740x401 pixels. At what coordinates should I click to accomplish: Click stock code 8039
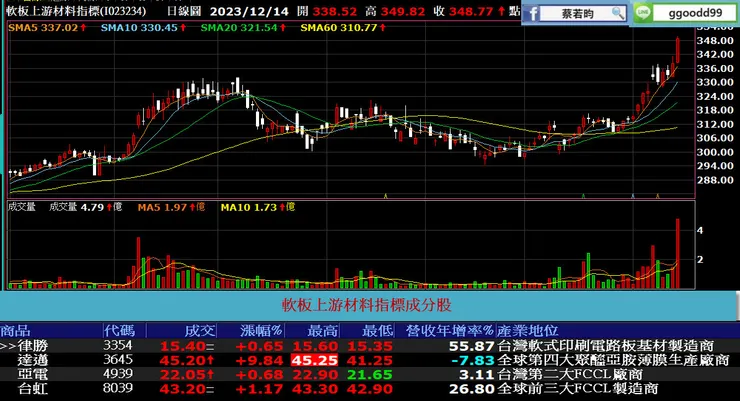(x=118, y=388)
